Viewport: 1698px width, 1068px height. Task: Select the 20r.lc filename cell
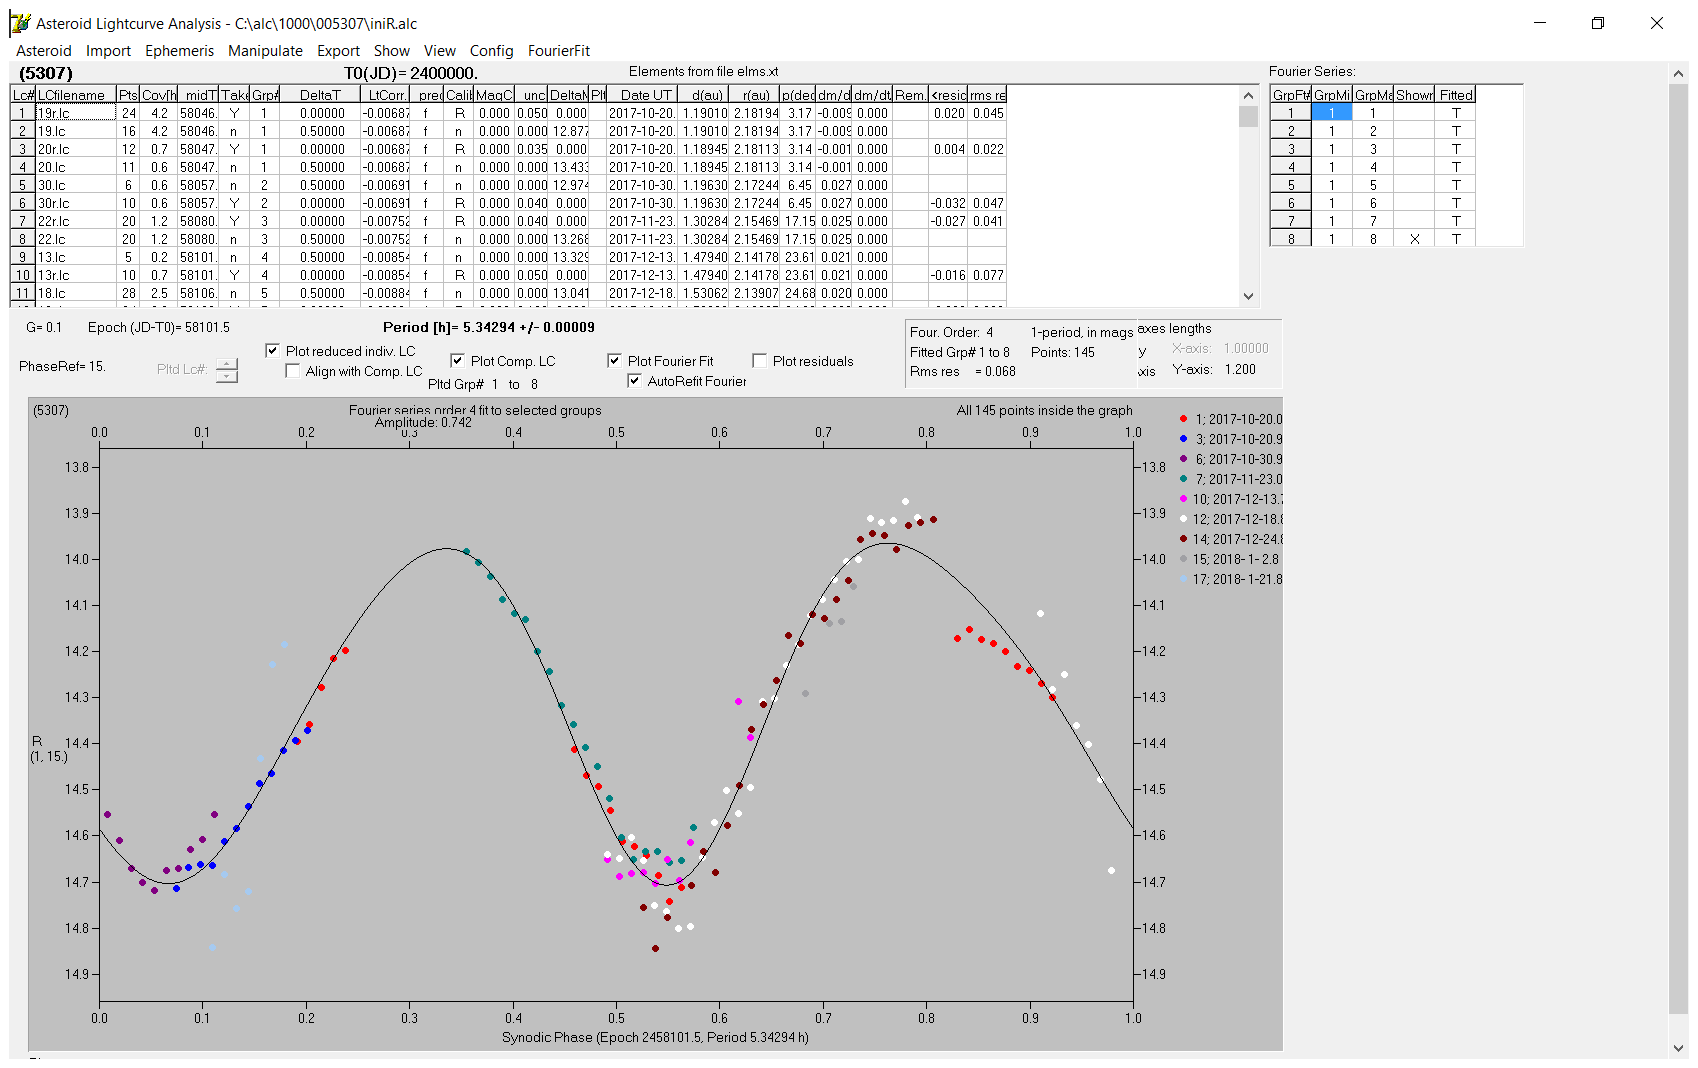click(76, 149)
